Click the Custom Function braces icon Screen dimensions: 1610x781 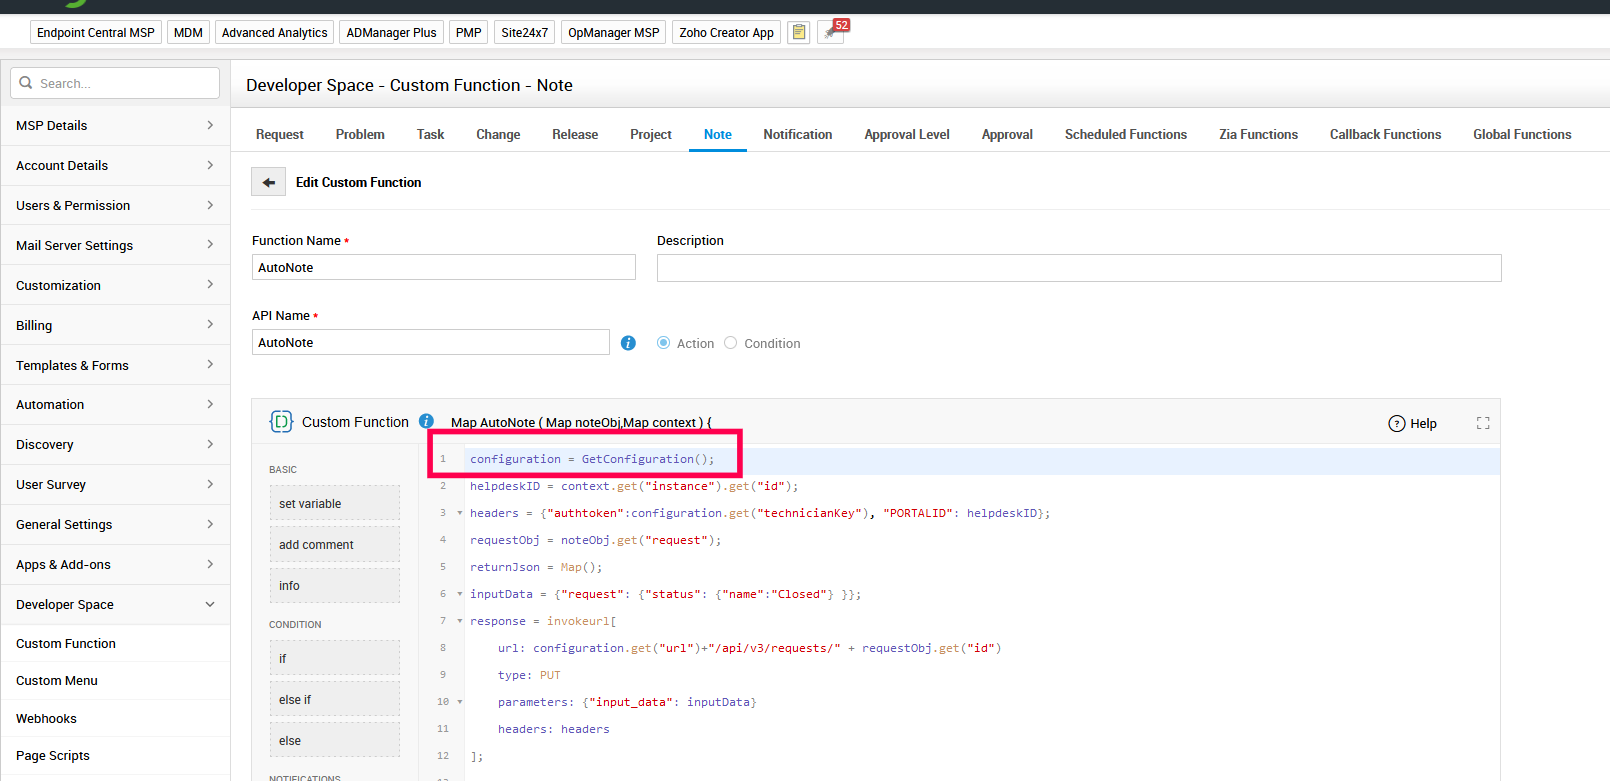[x=281, y=422]
